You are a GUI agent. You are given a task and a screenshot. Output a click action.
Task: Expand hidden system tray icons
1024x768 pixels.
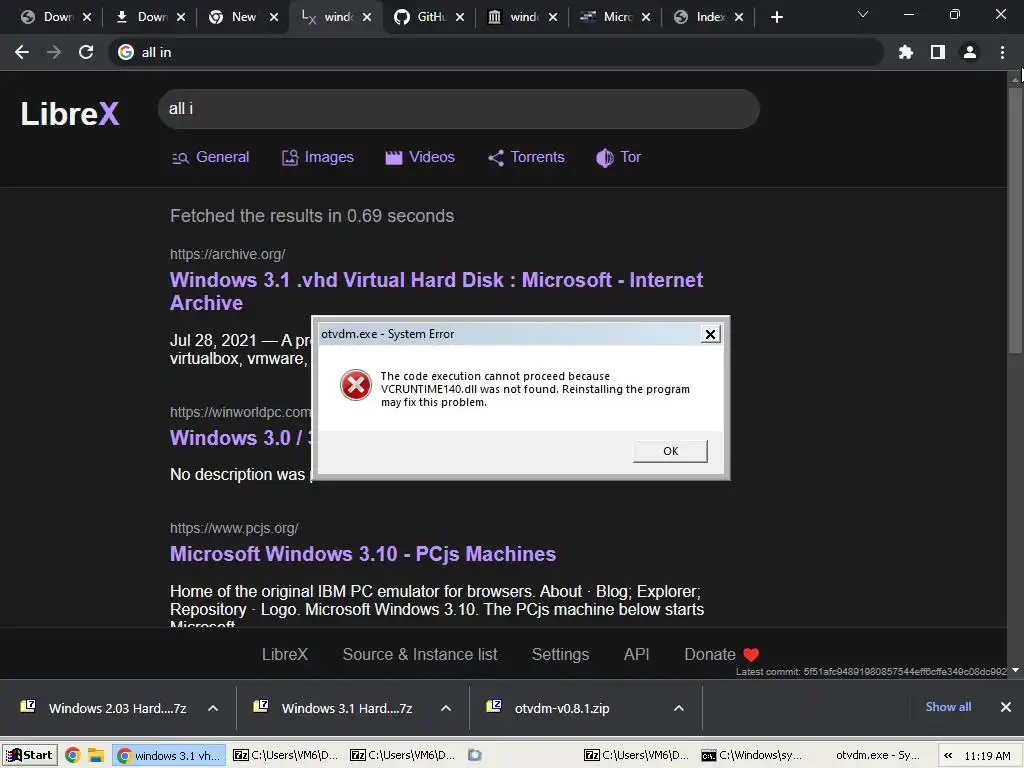click(948, 756)
